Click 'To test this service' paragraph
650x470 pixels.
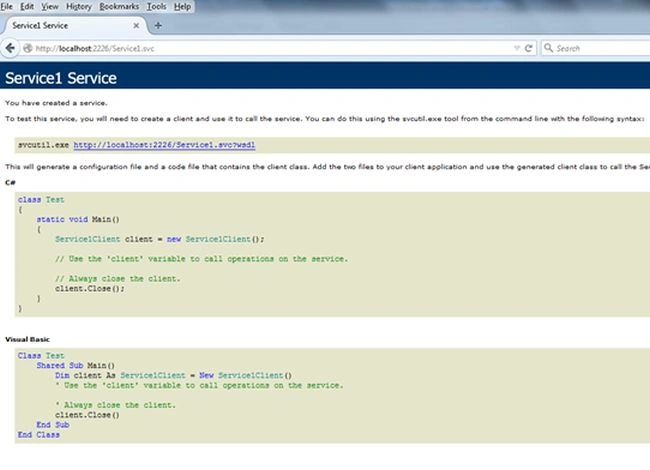325,119
